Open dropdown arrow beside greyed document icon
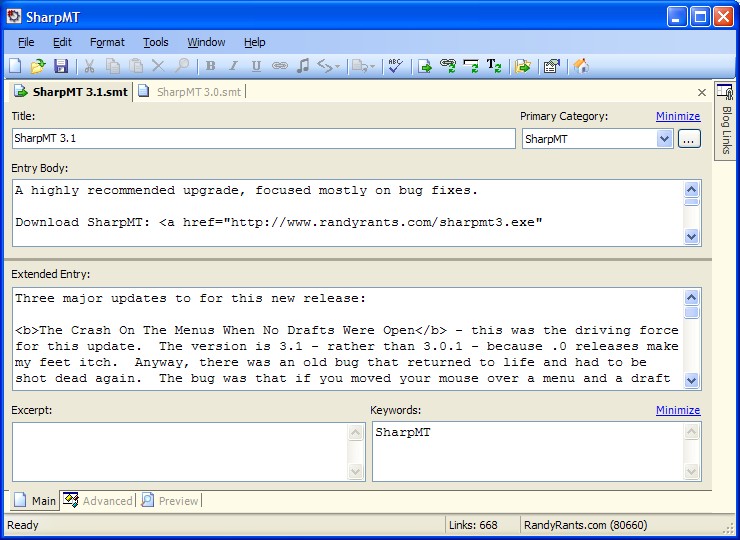The height and width of the screenshot is (540, 740). pos(373,67)
